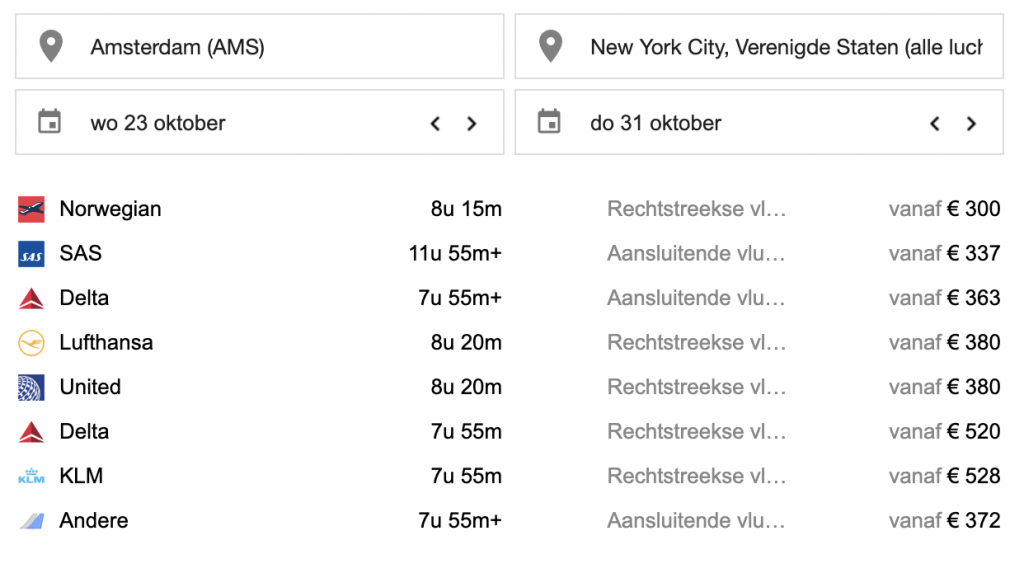Click the Norwegian airline logo icon
The image size is (1024, 564).
coord(31,209)
